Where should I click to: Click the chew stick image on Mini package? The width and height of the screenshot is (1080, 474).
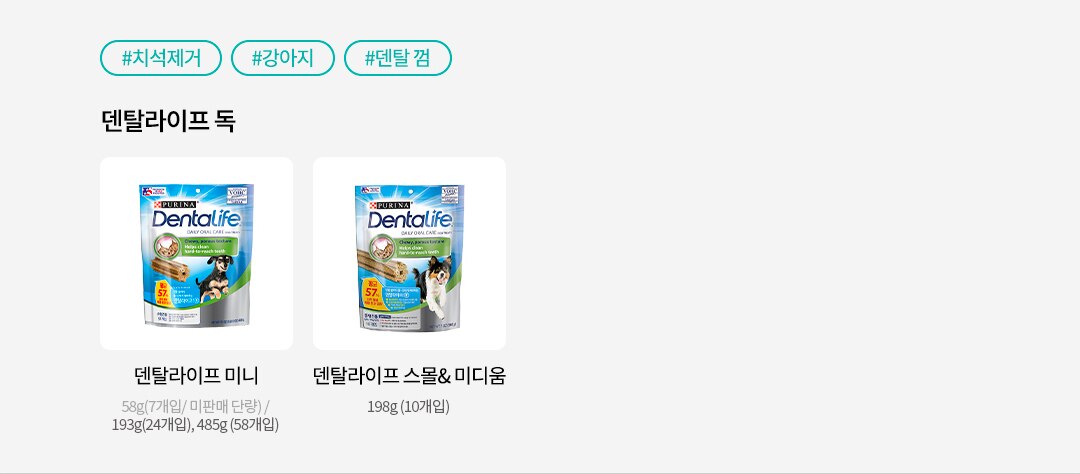169,269
